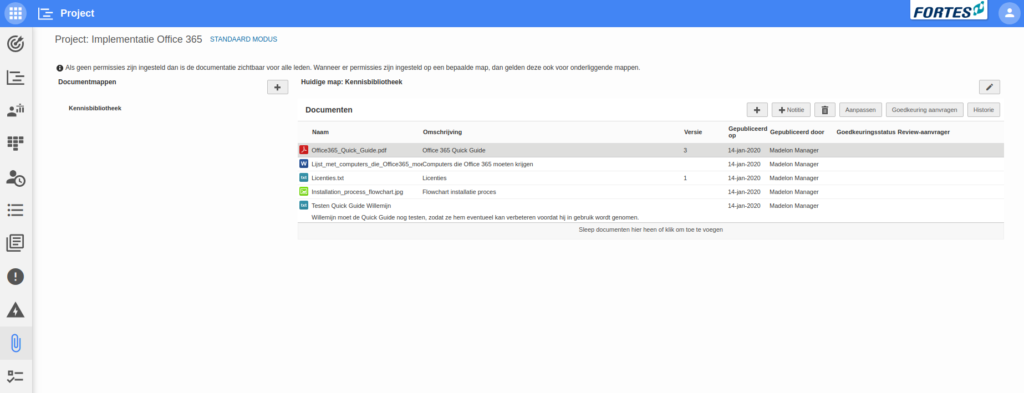Open the goals target sidebar icon

click(x=16, y=44)
